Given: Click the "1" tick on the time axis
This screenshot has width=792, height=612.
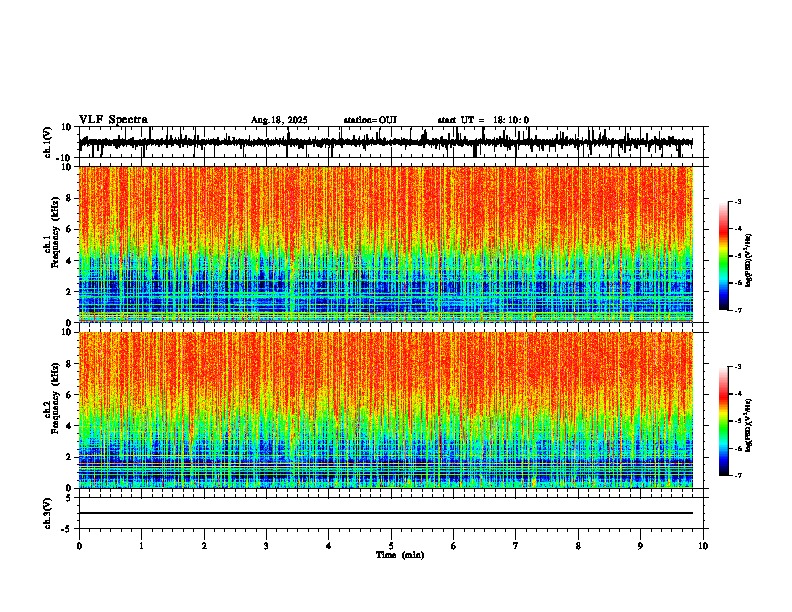Looking at the screenshot, I should (141, 546).
